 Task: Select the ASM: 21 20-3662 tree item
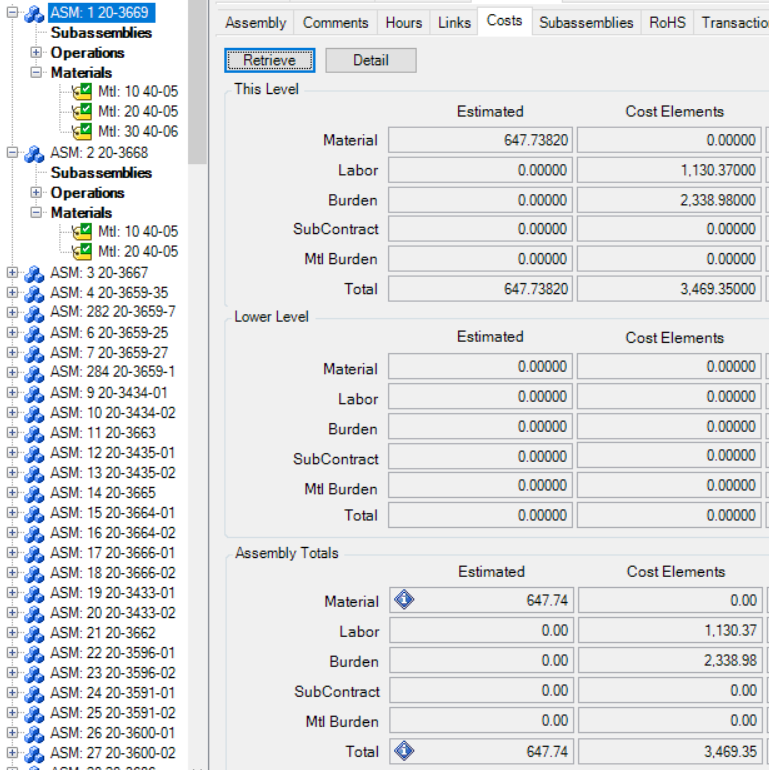pyautogui.click(x=103, y=633)
